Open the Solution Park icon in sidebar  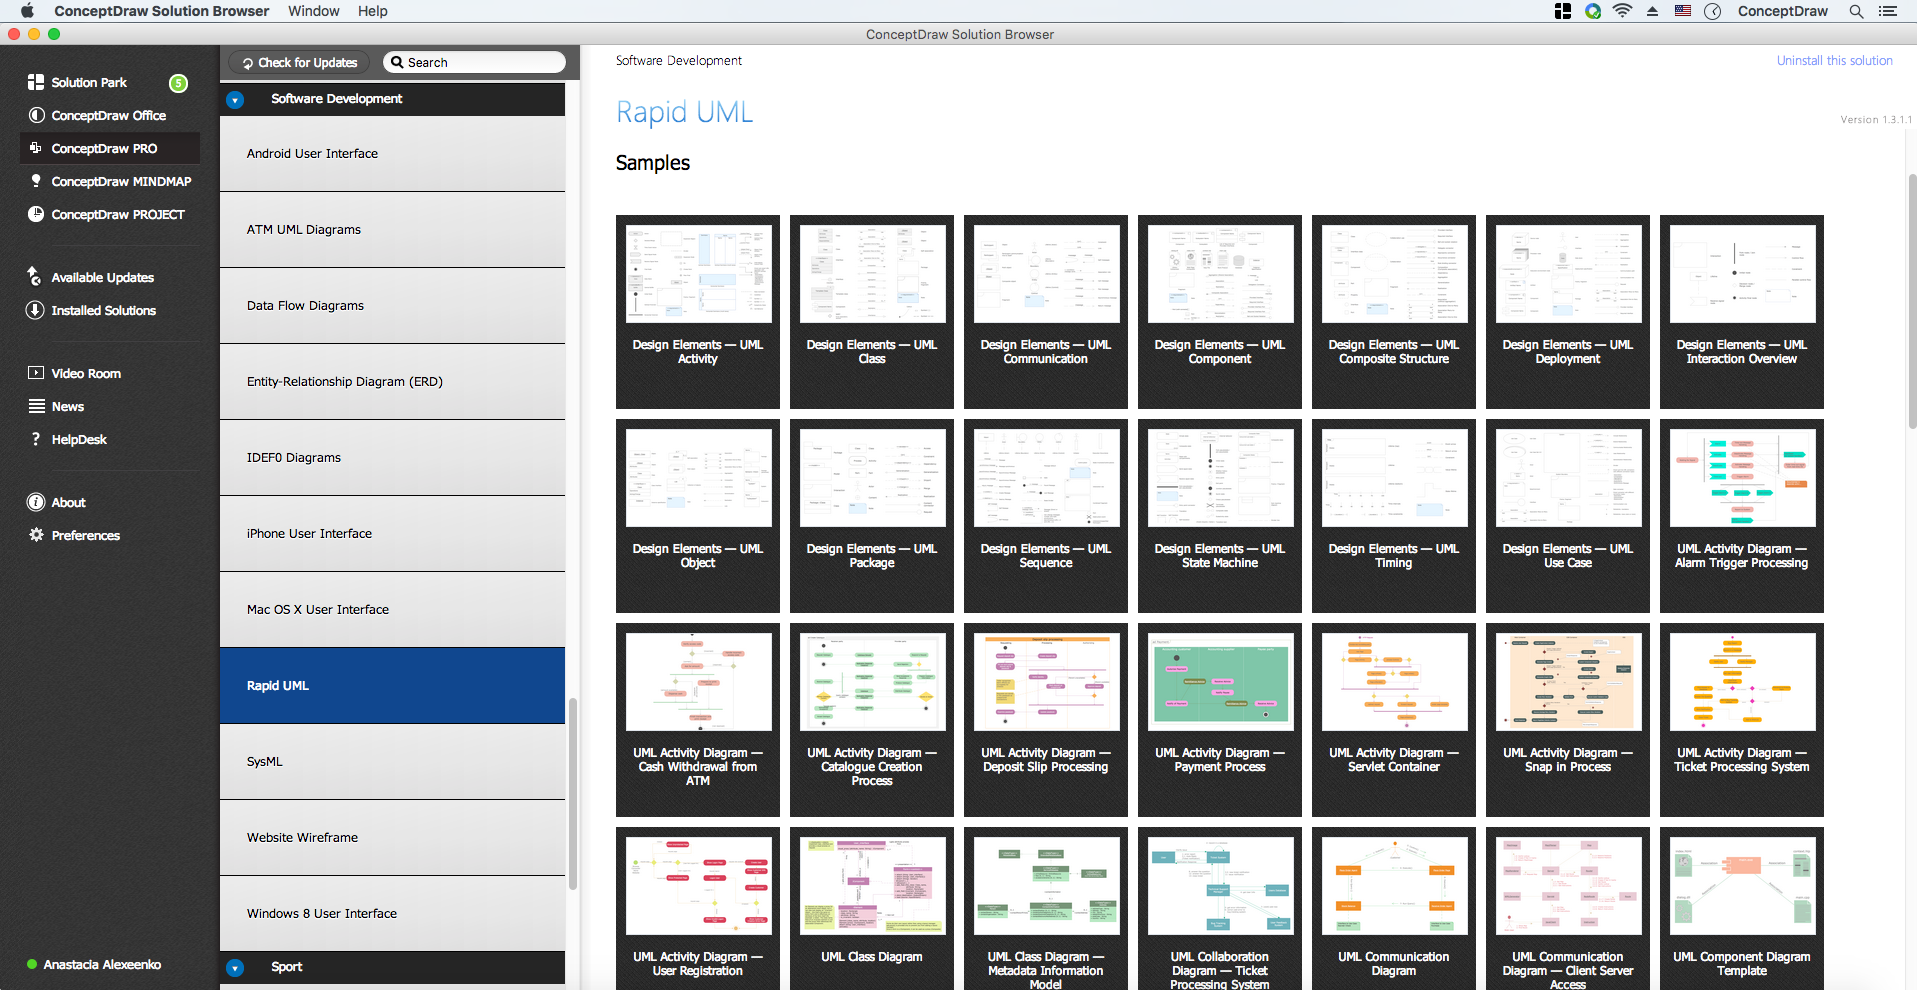tap(36, 82)
